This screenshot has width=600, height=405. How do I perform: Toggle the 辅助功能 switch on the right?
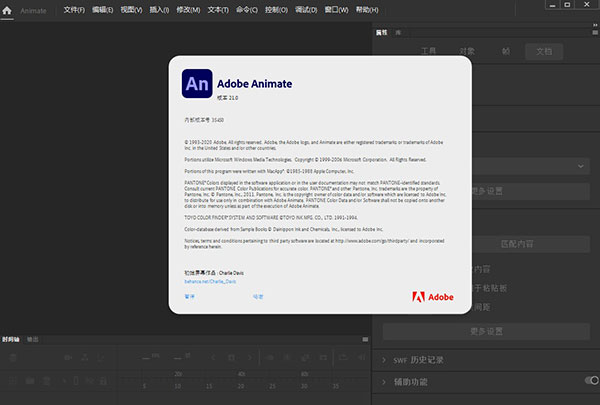592,381
